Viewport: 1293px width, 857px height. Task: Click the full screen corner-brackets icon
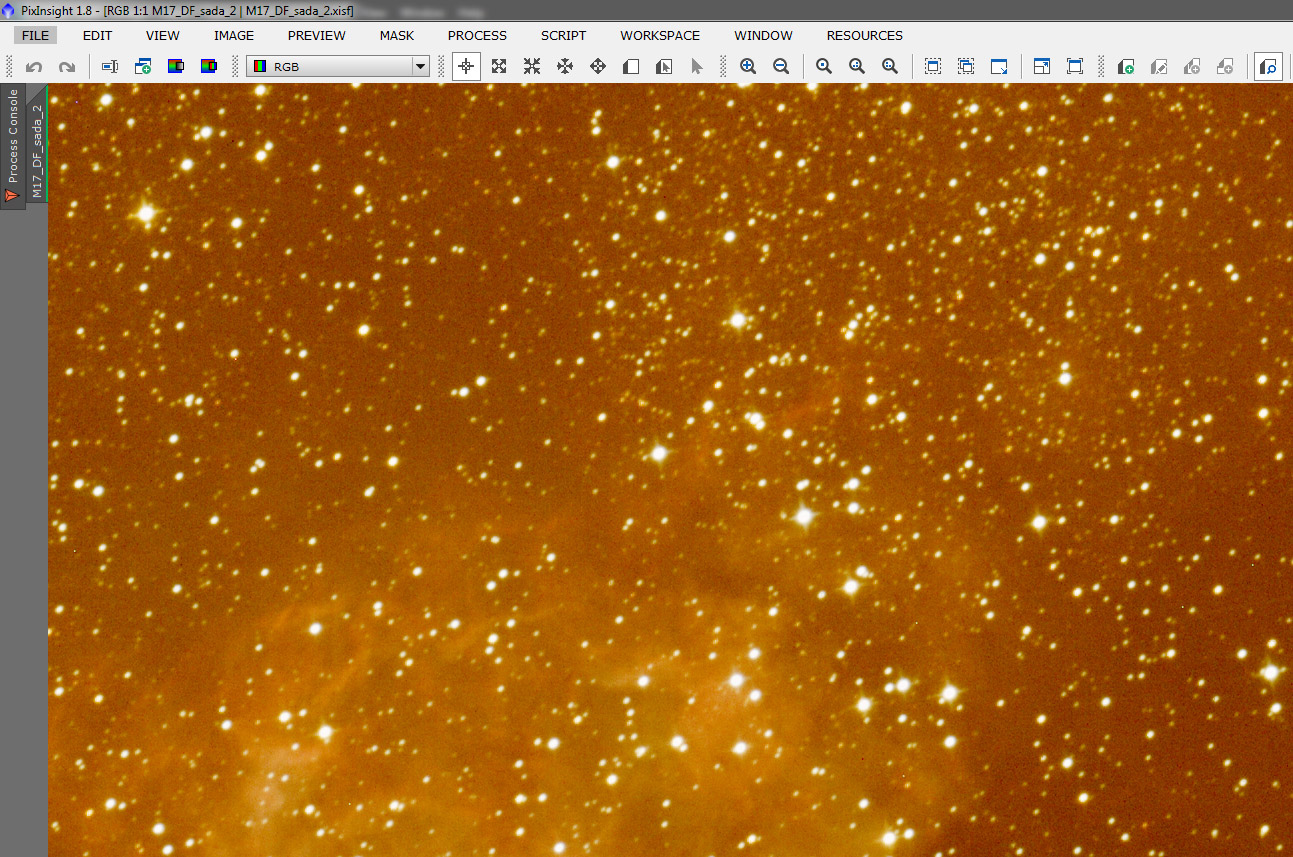(1075, 67)
